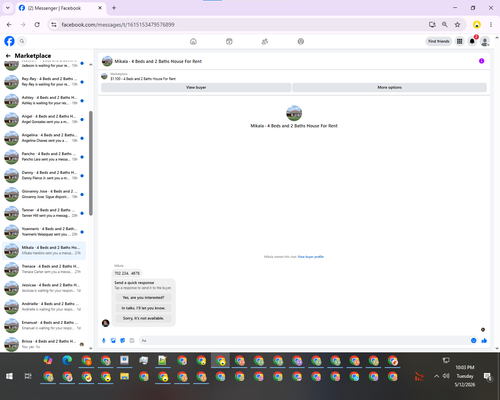Screen dimensions: 500x400
Task: Open the Facebook menu grid icon
Action: (460, 41)
